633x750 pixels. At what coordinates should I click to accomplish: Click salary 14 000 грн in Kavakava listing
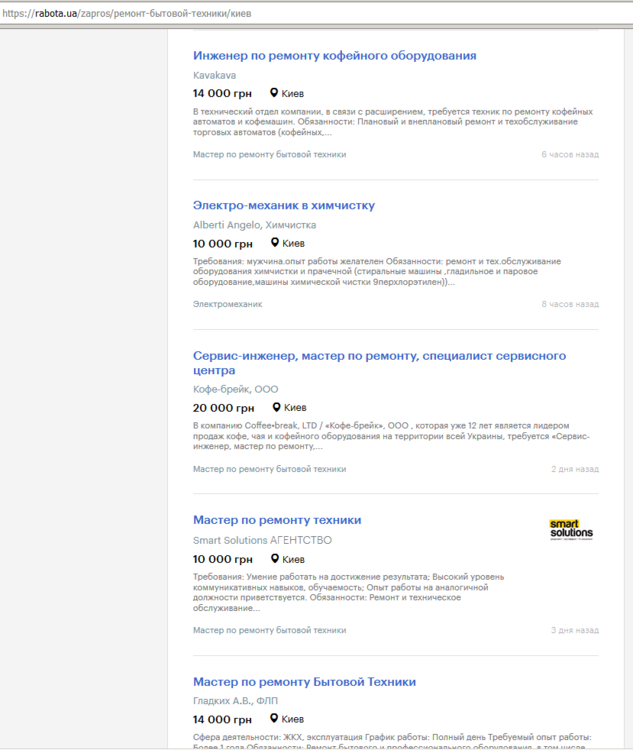pyautogui.click(x=222, y=93)
